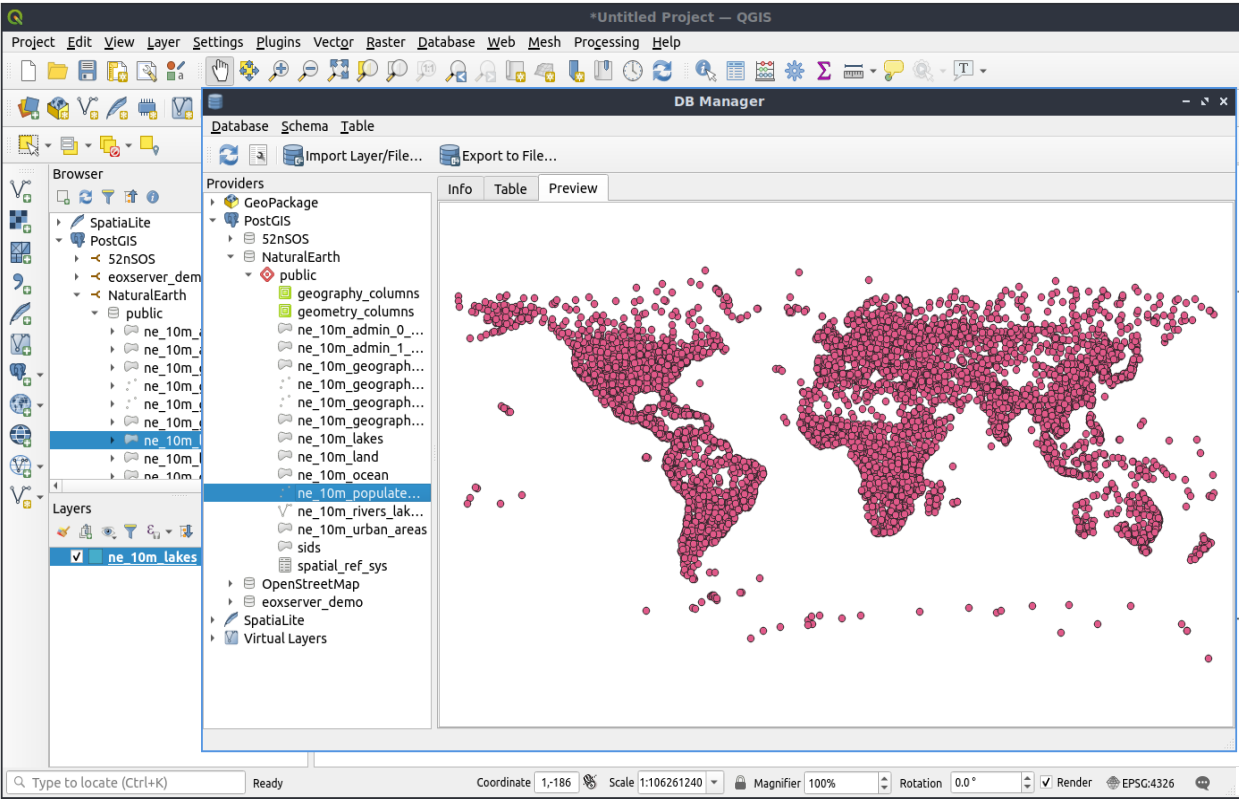The height and width of the screenshot is (799, 1239).
Task: Open the scale dropdown in status bar
Action: [x=715, y=782]
